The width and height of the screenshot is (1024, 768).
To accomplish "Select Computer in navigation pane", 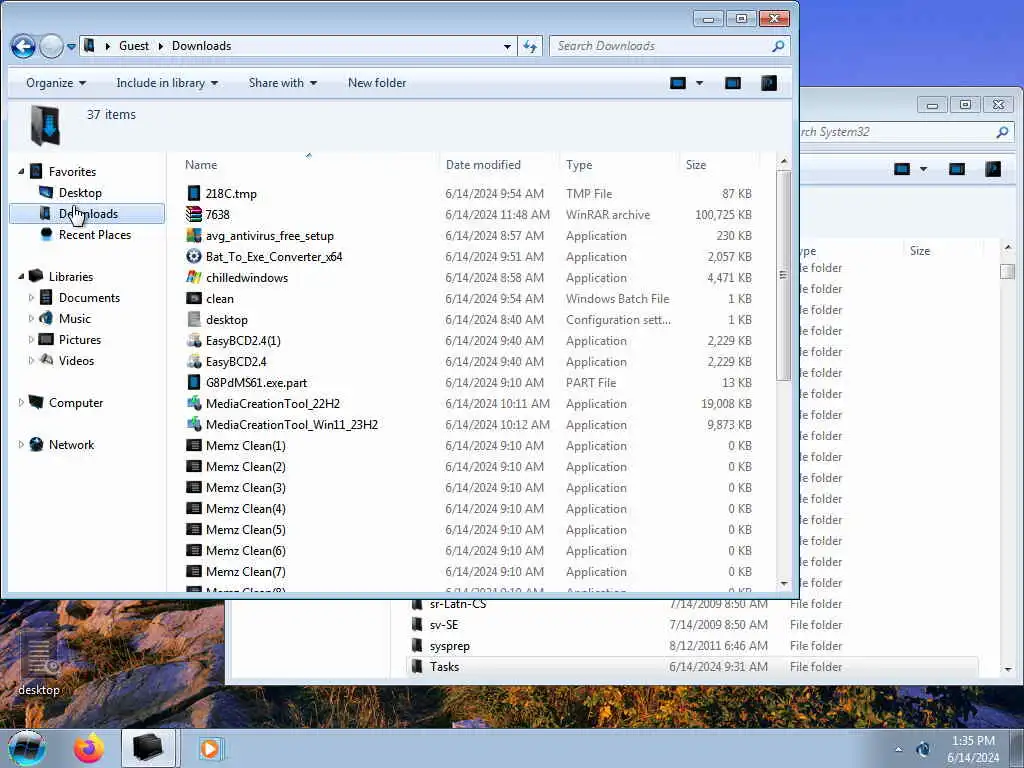I will pyautogui.click(x=76, y=403).
